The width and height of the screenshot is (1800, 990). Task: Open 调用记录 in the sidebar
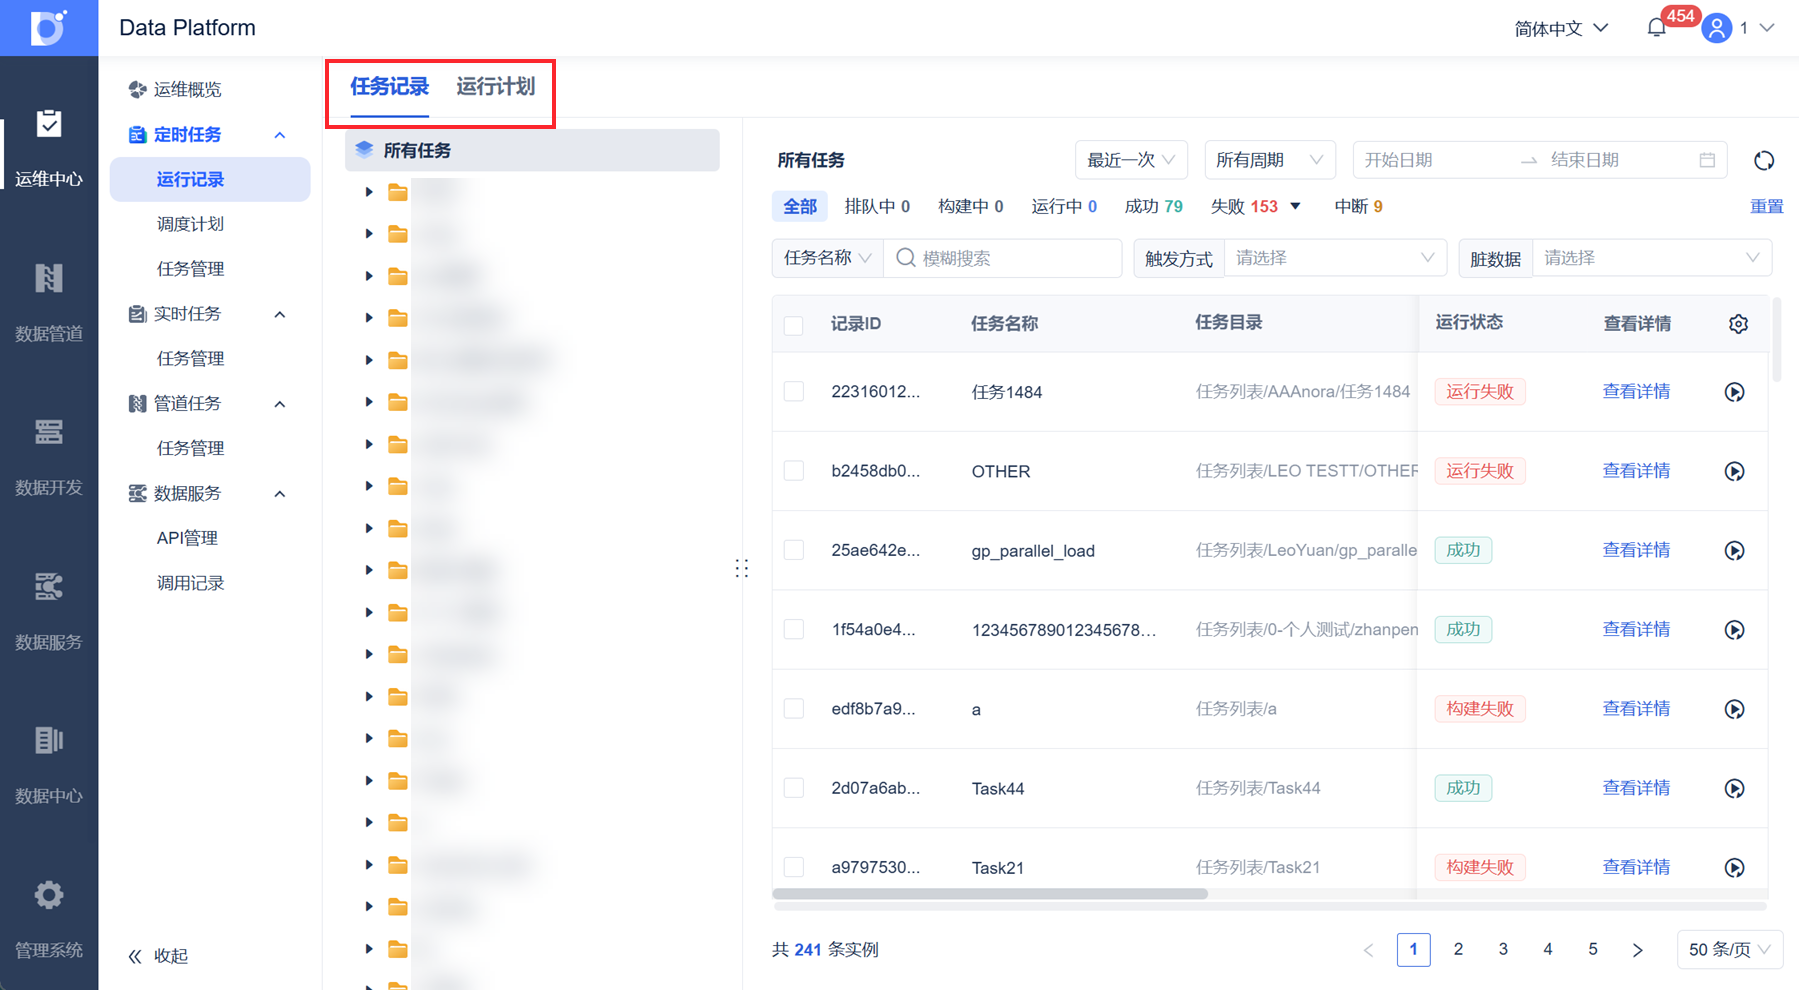190,583
